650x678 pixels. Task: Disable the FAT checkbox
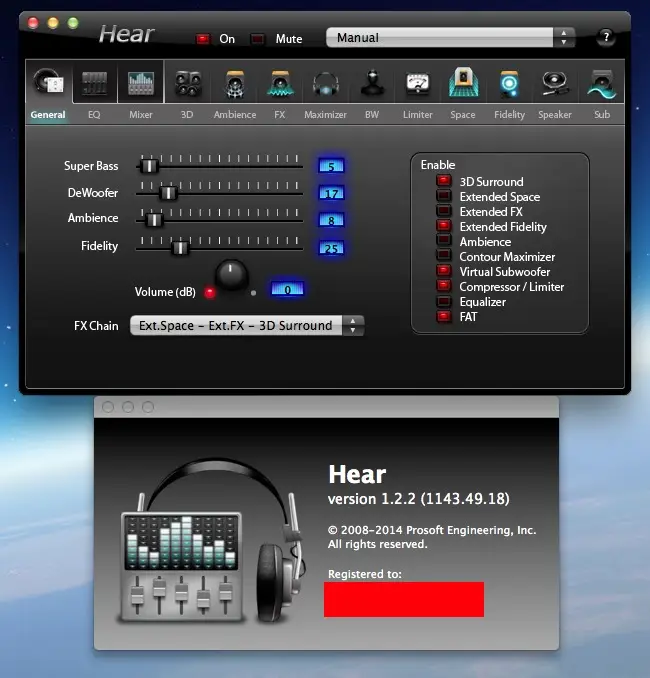444,317
